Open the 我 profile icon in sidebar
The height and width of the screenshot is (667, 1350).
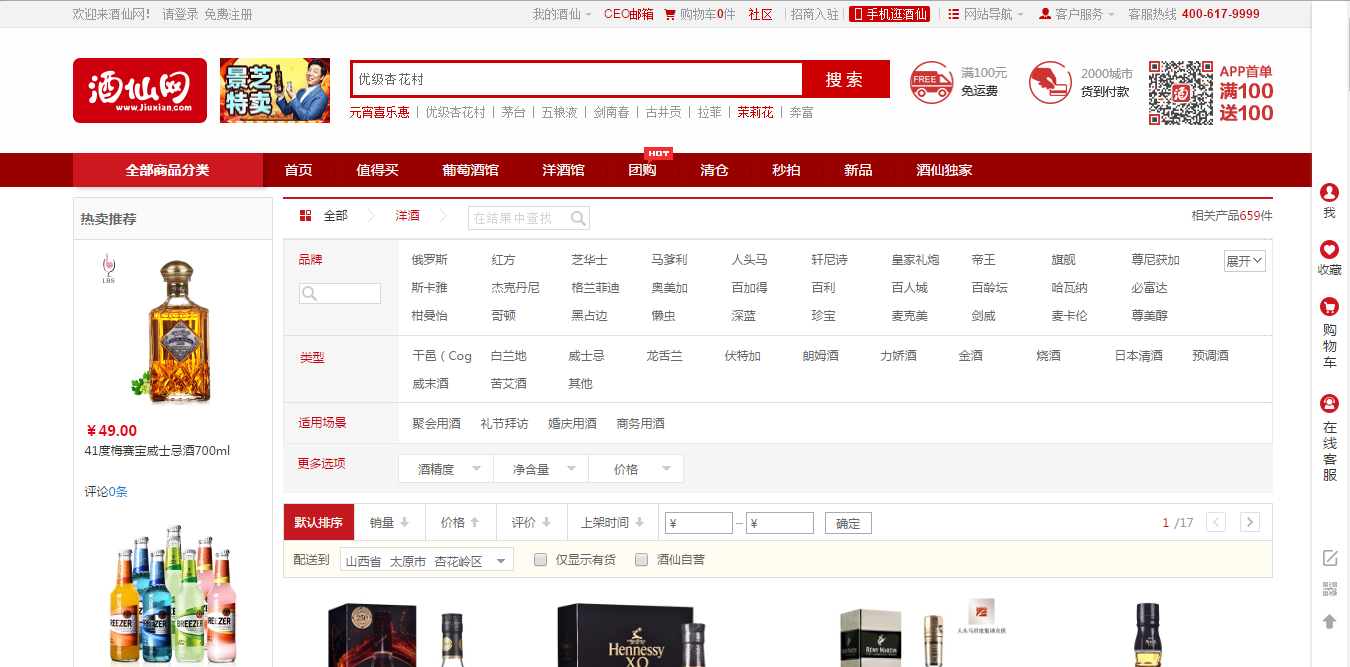1329,192
